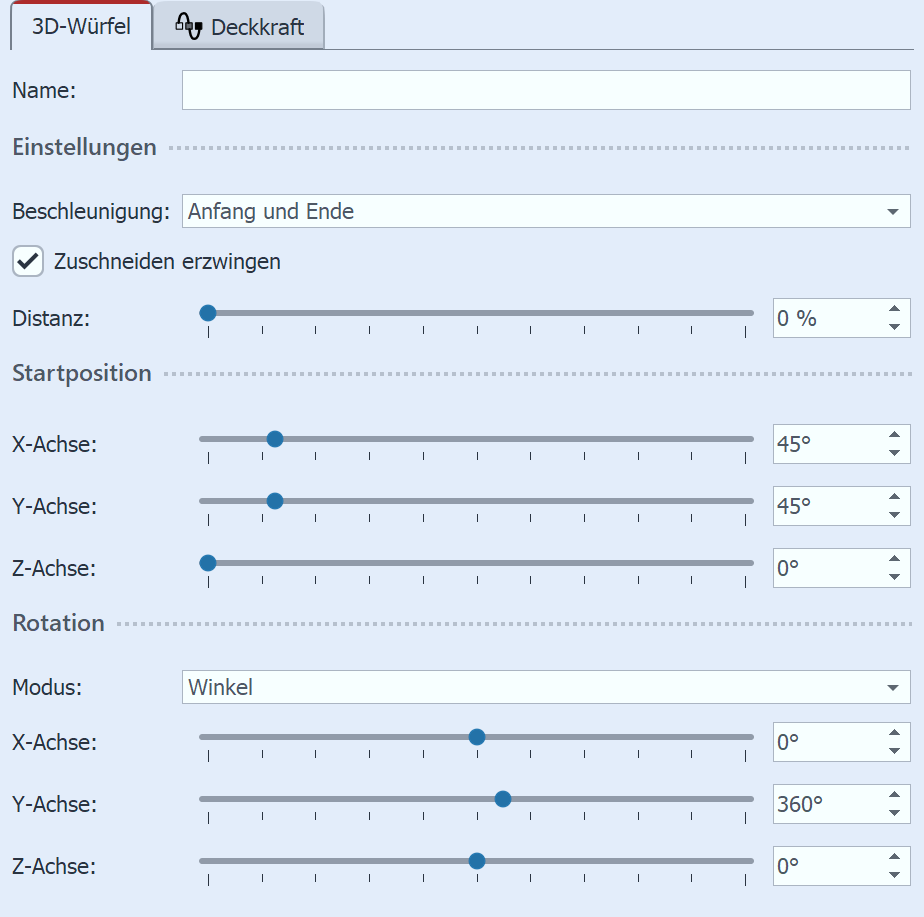Decrease Startposition Y-Achse angle stepper
Image resolution: width=924 pixels, height=917 pixels.
(x=894, y=515)
